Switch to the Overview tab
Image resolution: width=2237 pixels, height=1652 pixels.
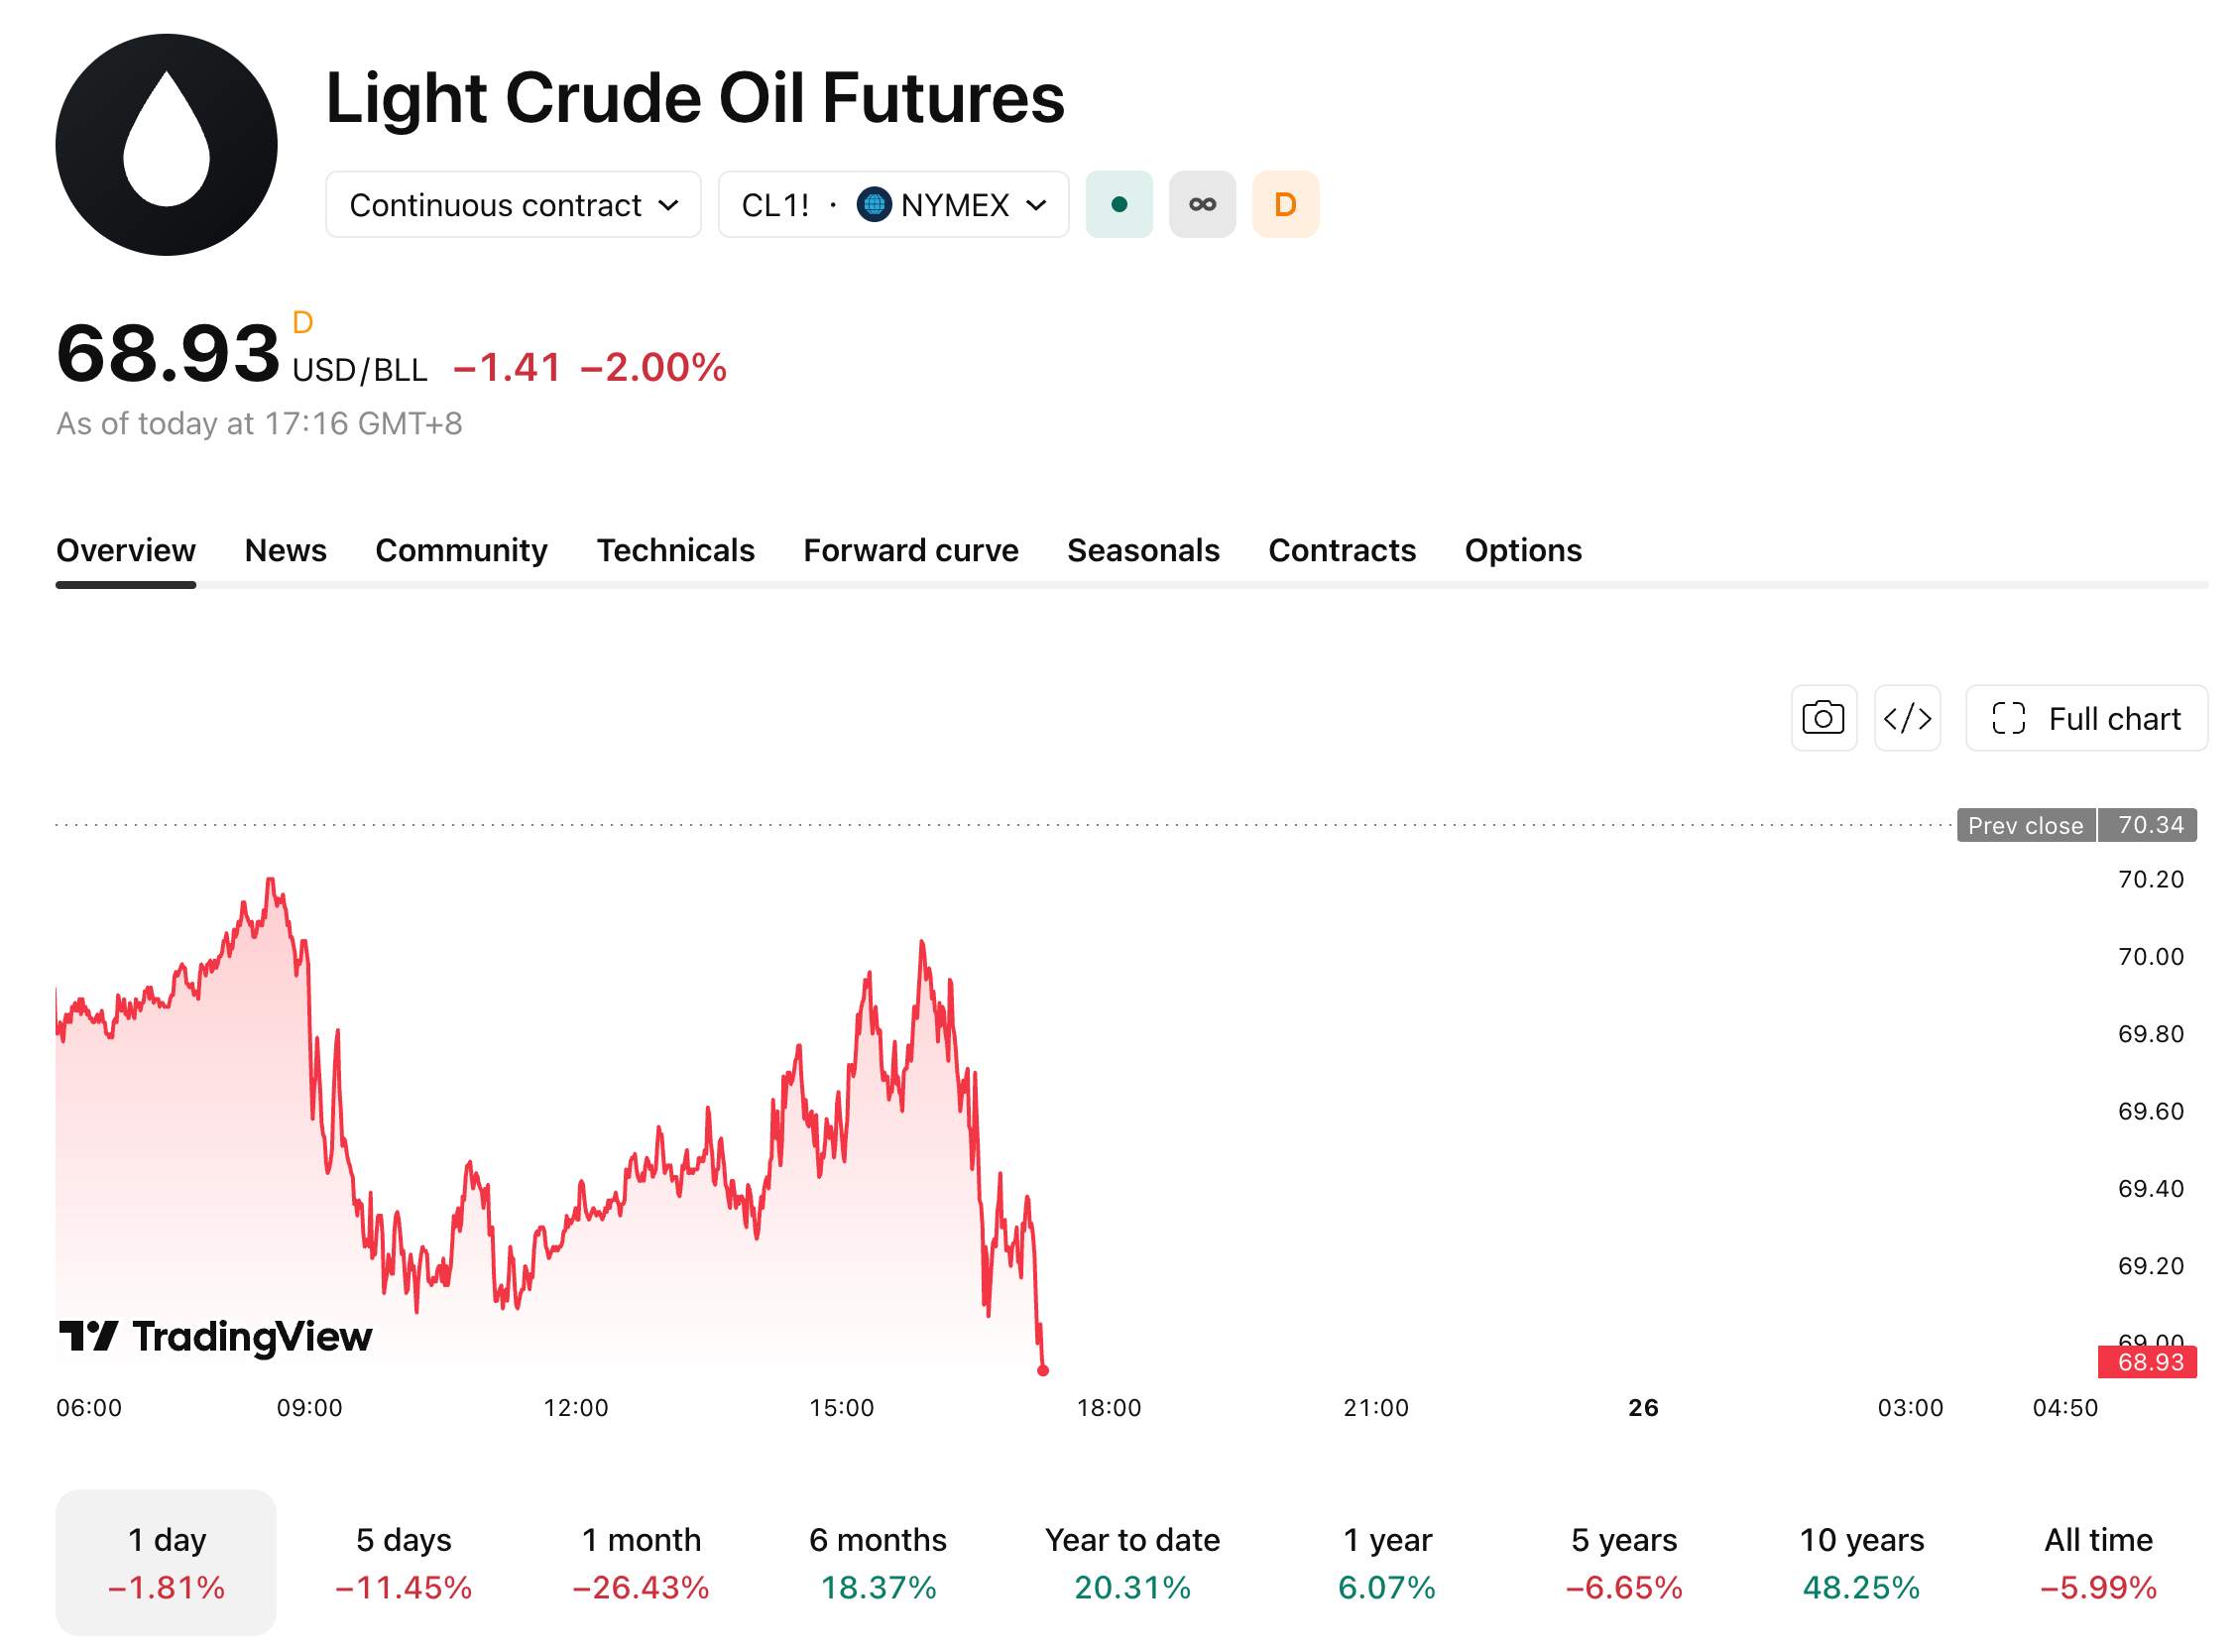[x=126, y=551]
